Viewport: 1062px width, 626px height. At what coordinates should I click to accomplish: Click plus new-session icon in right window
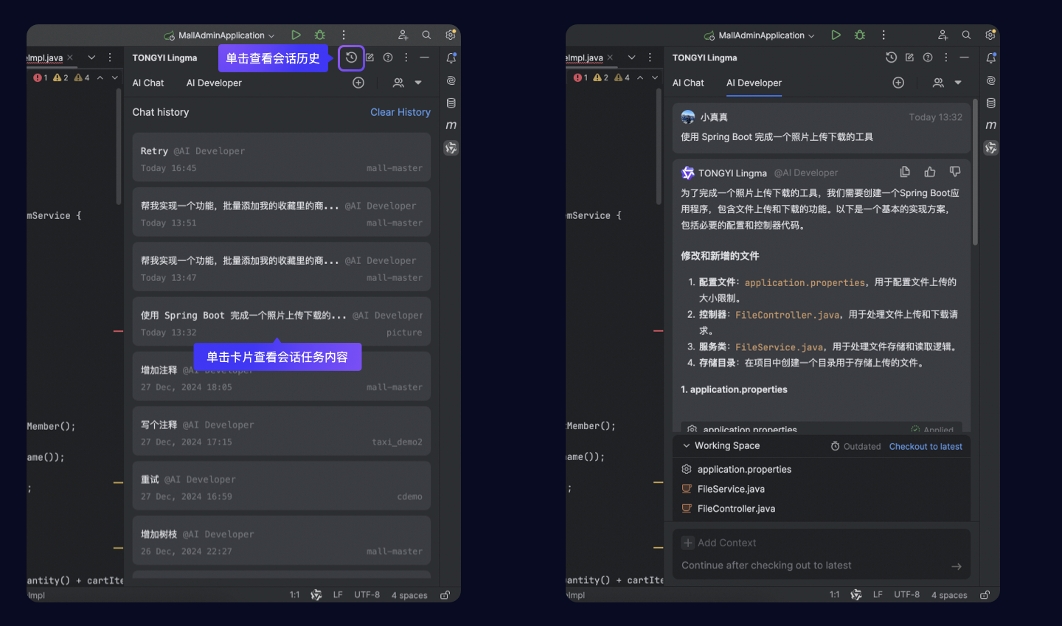click(898, 83)
